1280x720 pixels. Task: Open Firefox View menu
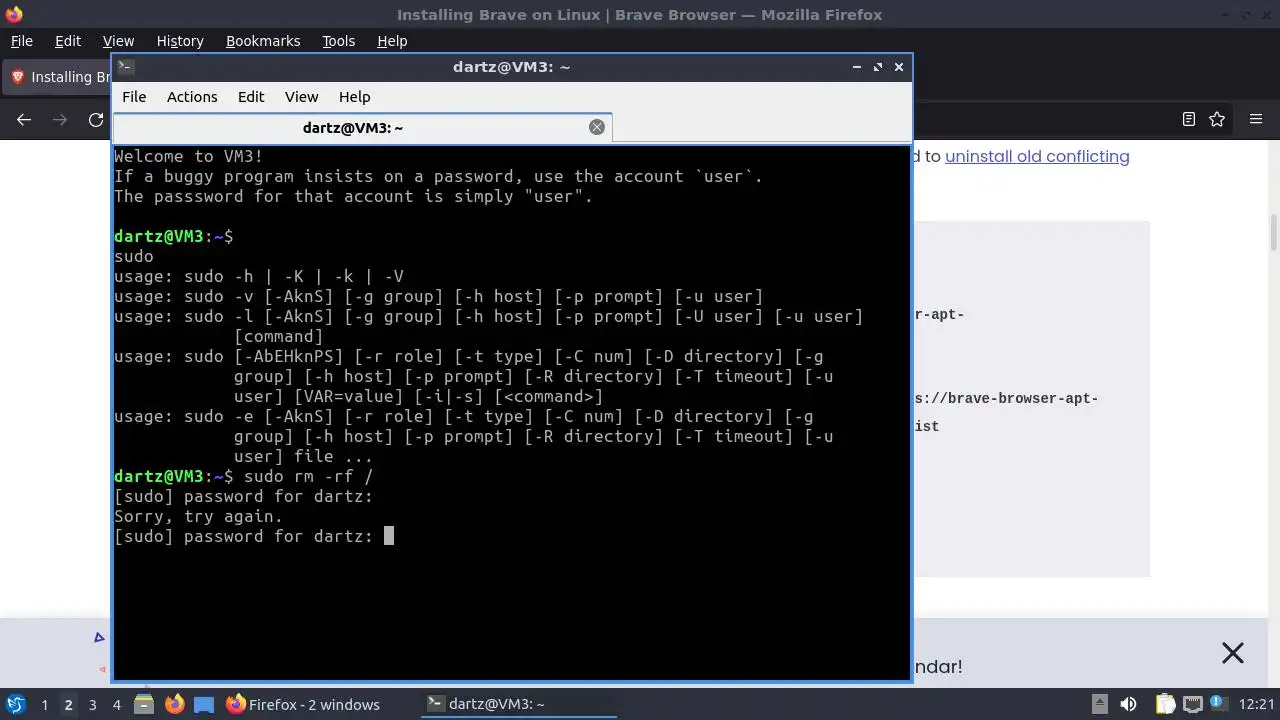pyautogui.click(x=118, y=41)
